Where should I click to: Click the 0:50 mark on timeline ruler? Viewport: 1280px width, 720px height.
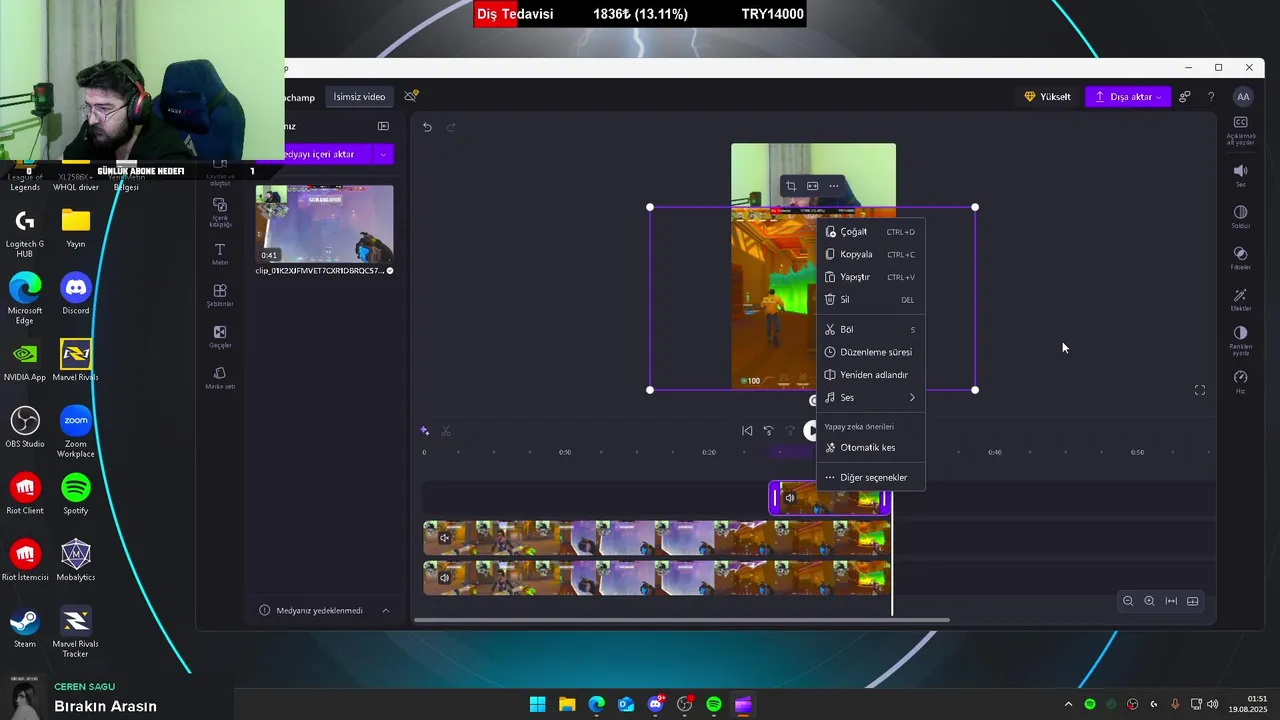pos(1137,452)
